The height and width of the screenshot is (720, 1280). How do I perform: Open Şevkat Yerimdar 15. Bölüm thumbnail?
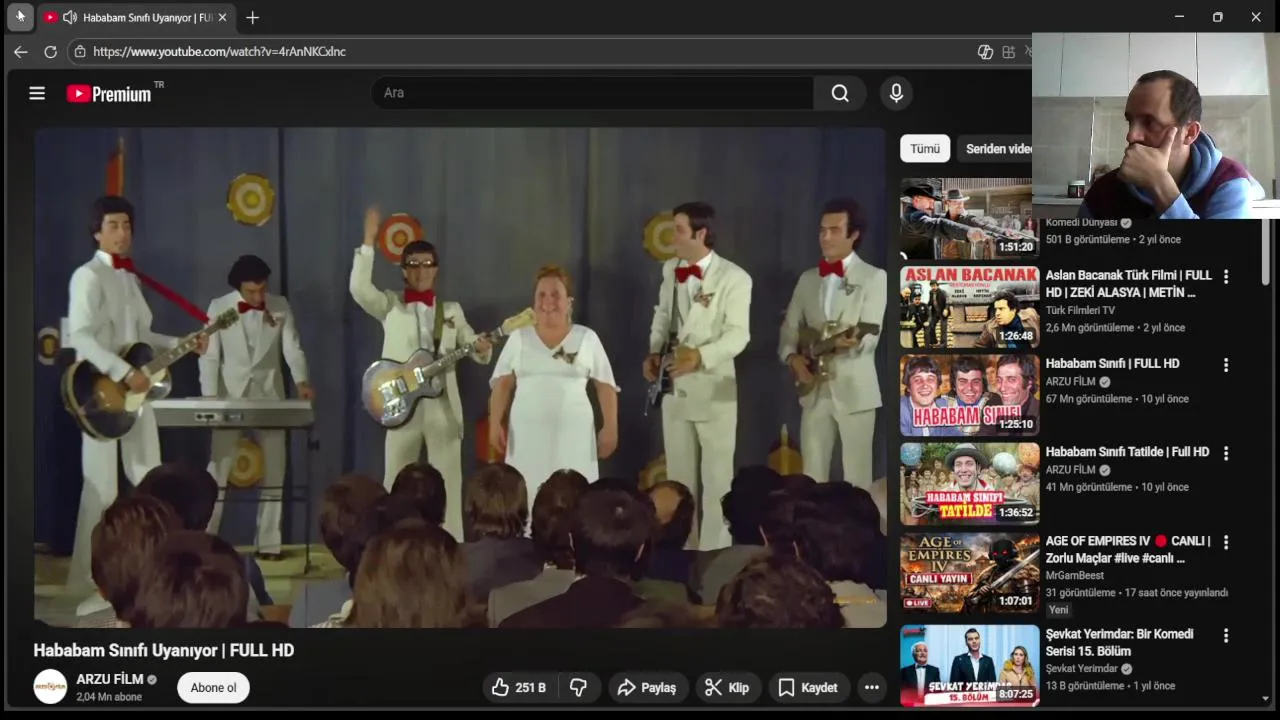[x=969, y=665]
